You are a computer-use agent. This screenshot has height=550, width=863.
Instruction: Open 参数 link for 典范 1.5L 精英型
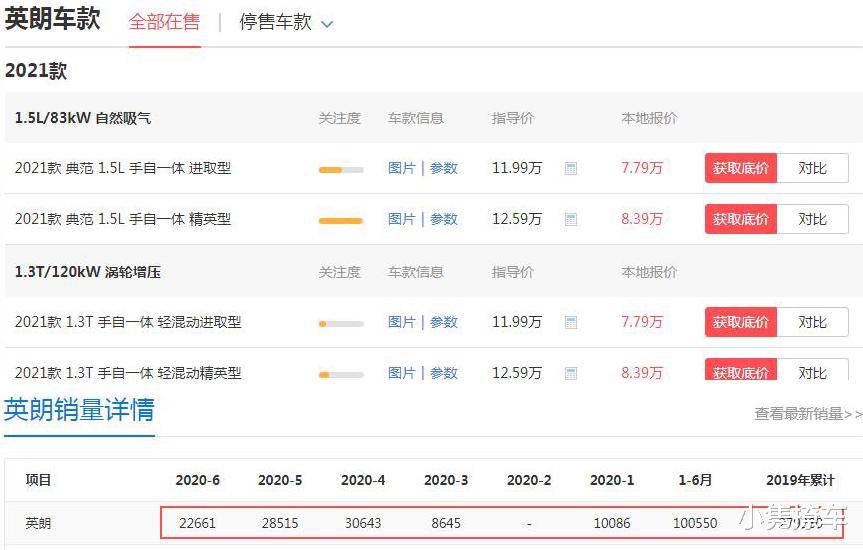(x=444, y=219)
